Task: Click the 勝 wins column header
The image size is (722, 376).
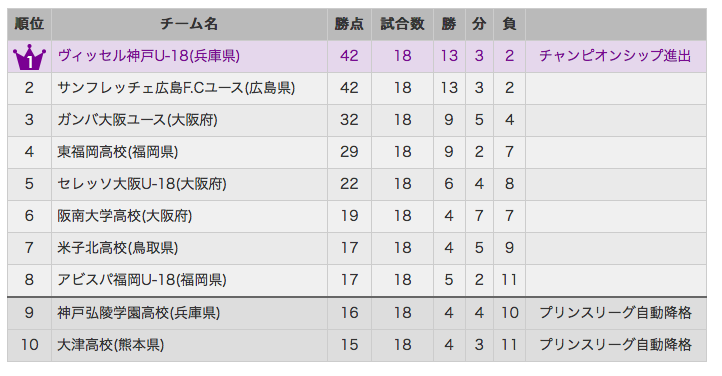Action: [x=449, y=24]
